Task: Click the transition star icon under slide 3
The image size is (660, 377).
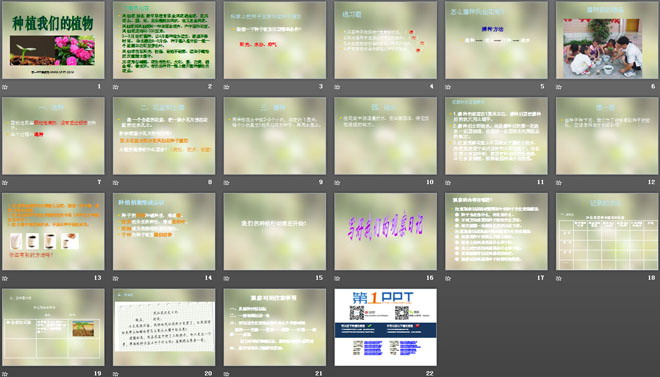Action: 226,87
